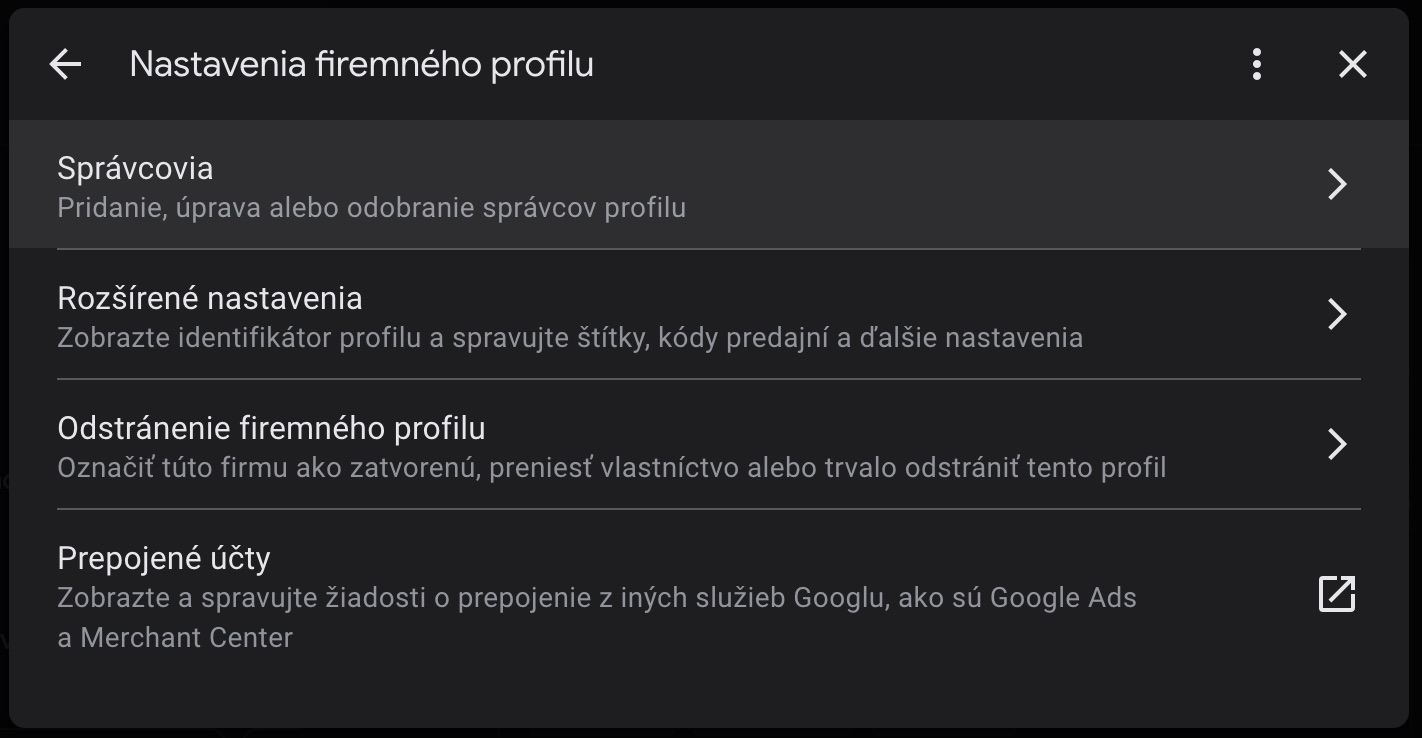Click the "Google Ads" mention in description
This screenshot has width=1422, height=738.
tap(1063, 598)
